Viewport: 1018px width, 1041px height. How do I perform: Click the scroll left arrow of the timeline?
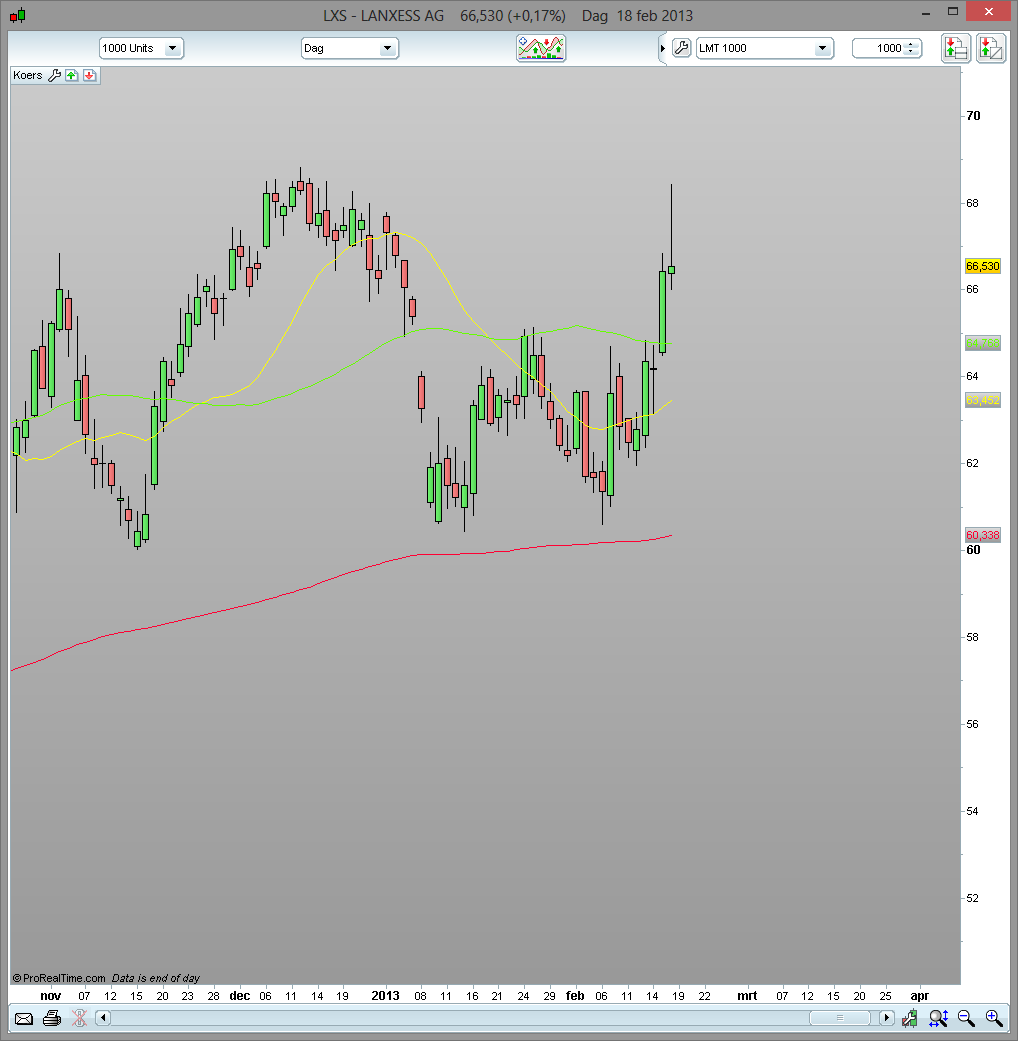(x=104, y=1018)
